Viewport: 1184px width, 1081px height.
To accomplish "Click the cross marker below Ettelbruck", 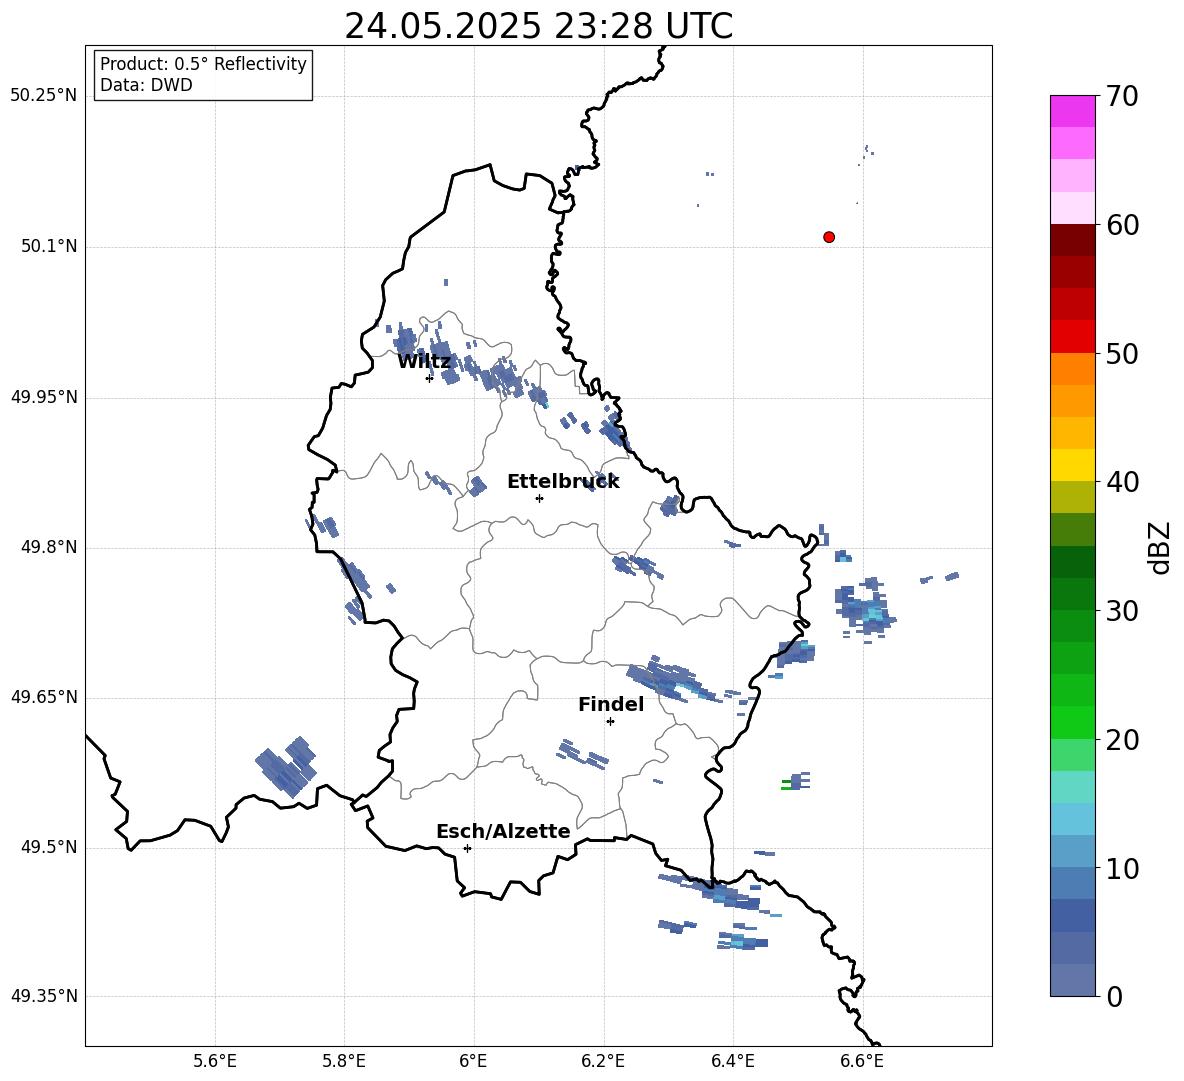I will pyautogui.click(x=539, y=498).
